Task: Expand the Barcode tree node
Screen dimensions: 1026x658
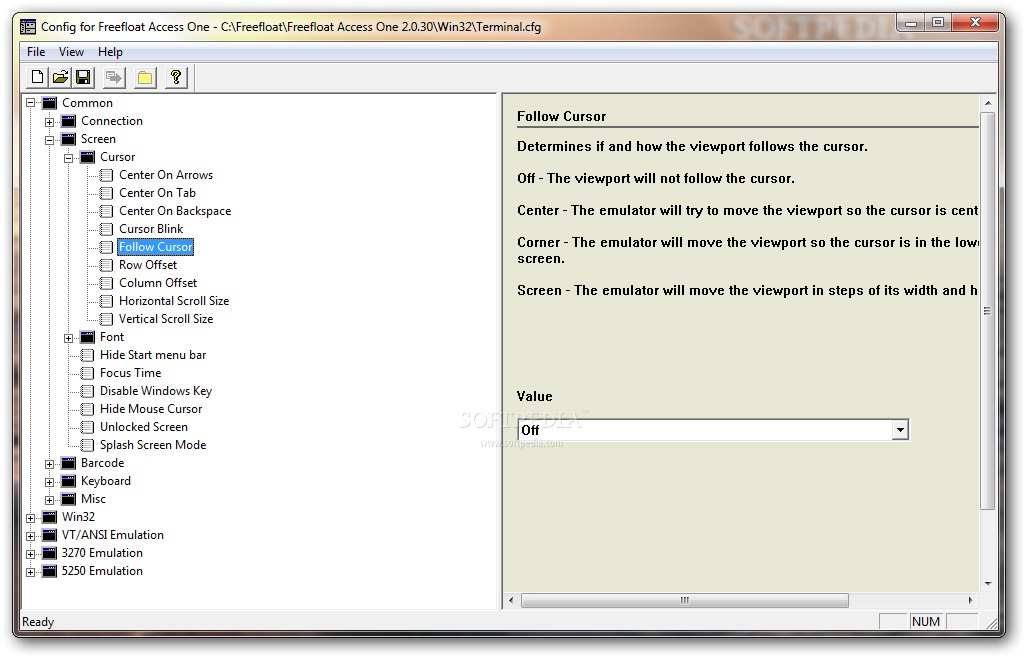Action: [50, 464]
